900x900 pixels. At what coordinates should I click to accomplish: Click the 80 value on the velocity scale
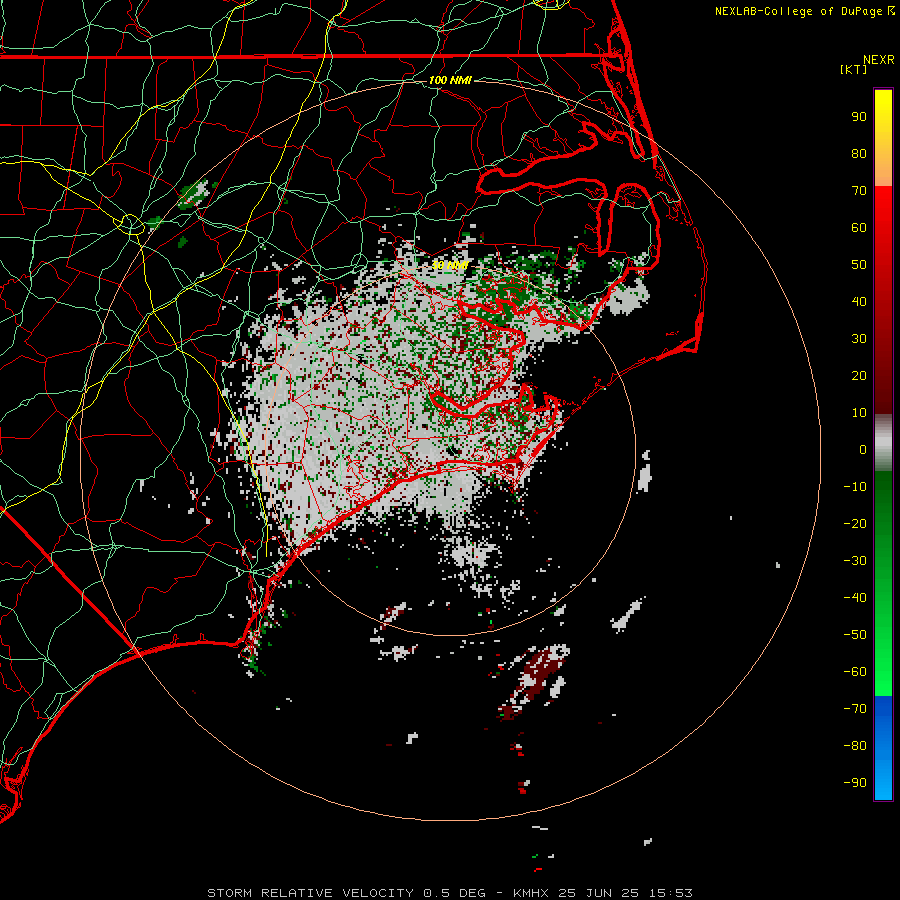pyautogui.click(x=859, y=154)
